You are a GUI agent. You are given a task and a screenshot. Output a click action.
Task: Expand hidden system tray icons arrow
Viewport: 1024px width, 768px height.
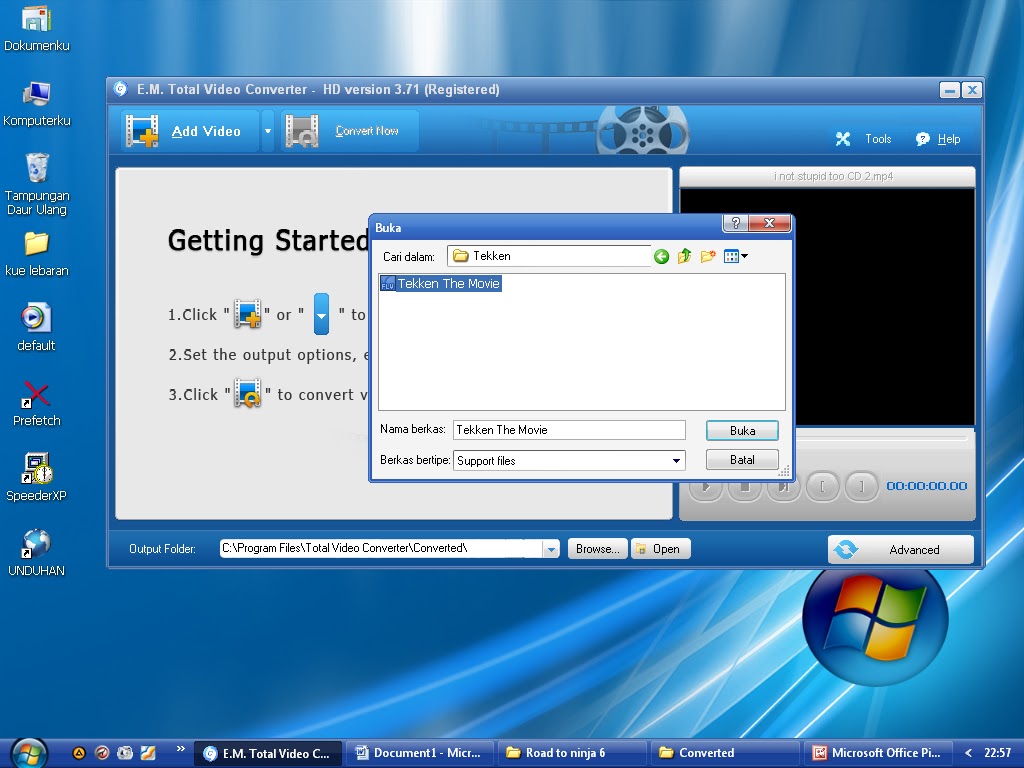(968, 753)
